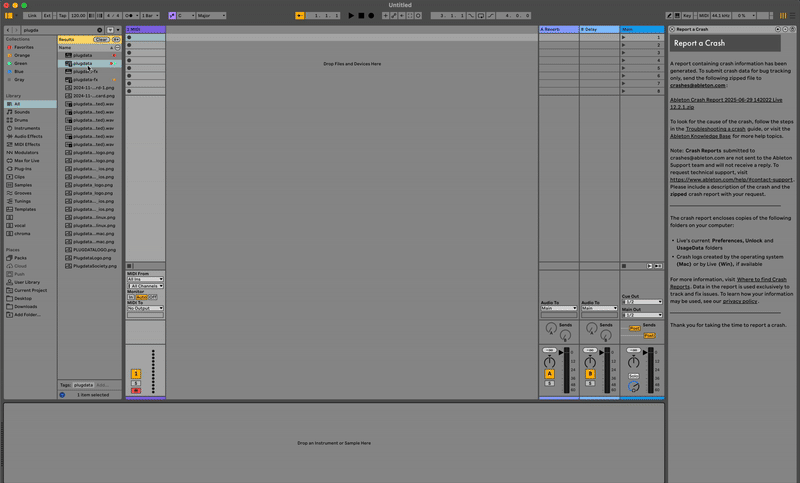This screenshot has width=800, height=483.
Task: Open the 1 Bar quantization dropdown
Action: (x=150, y=16)
